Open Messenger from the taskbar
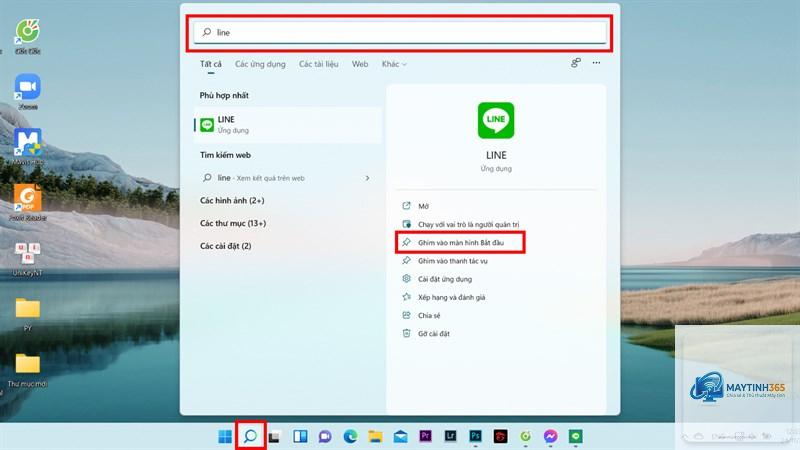This screenshot has width=800, height=450. point(551,436)
